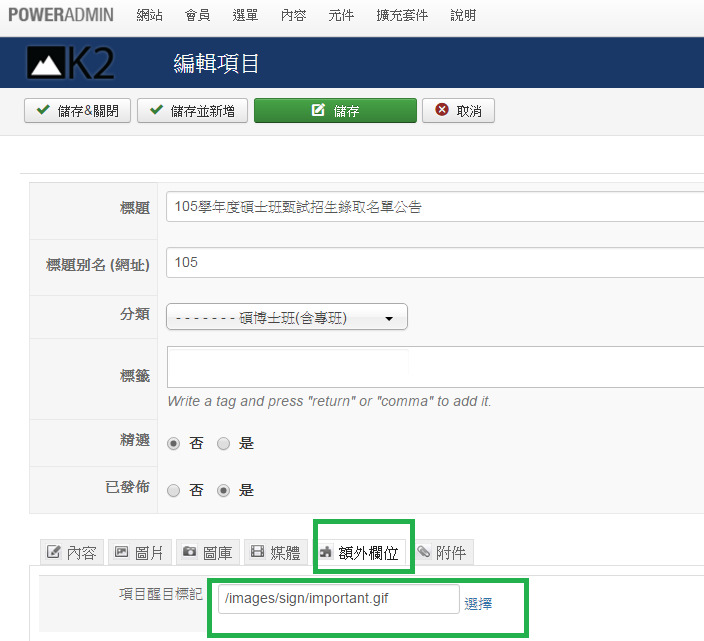704x641 pixels.
Task: Click the 標題別名 alias field
Action: 435,263
